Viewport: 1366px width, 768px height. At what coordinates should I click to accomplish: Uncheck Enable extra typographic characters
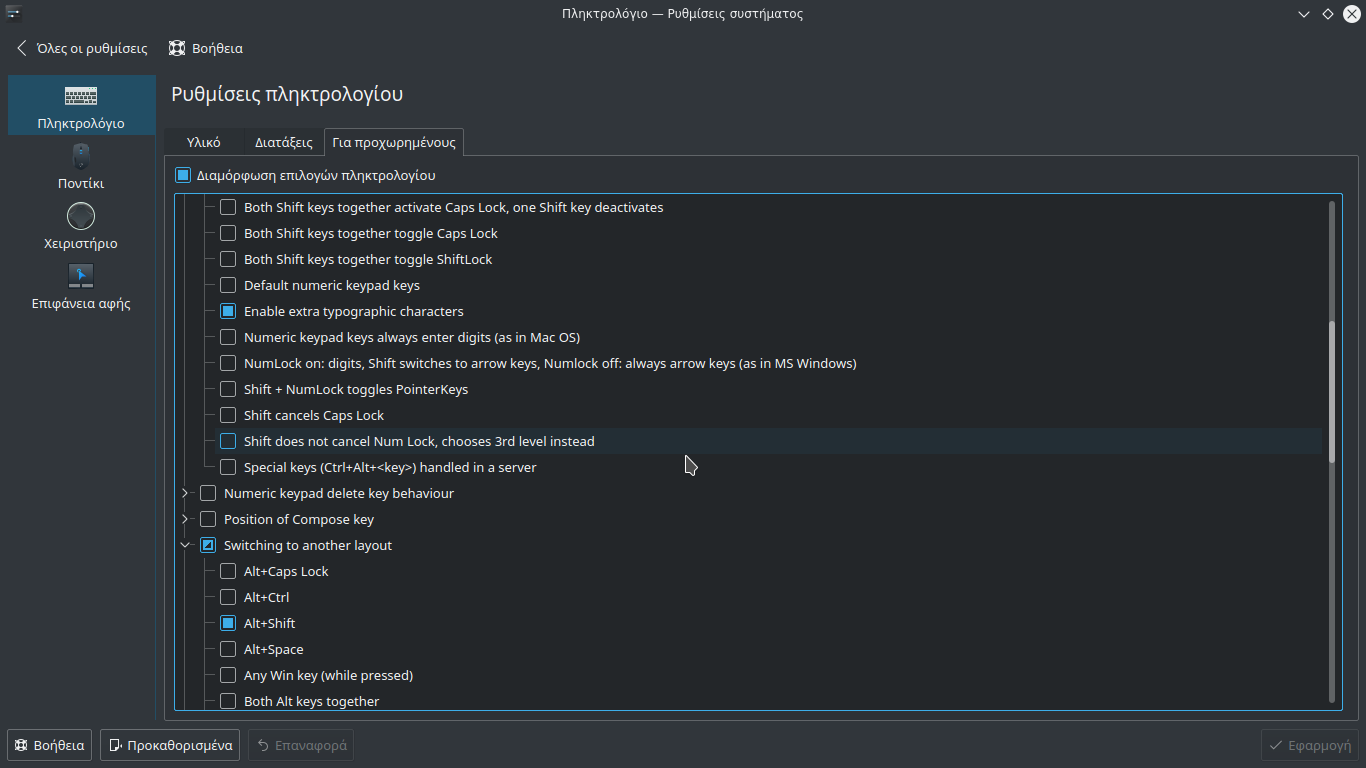tap(228, 311)
